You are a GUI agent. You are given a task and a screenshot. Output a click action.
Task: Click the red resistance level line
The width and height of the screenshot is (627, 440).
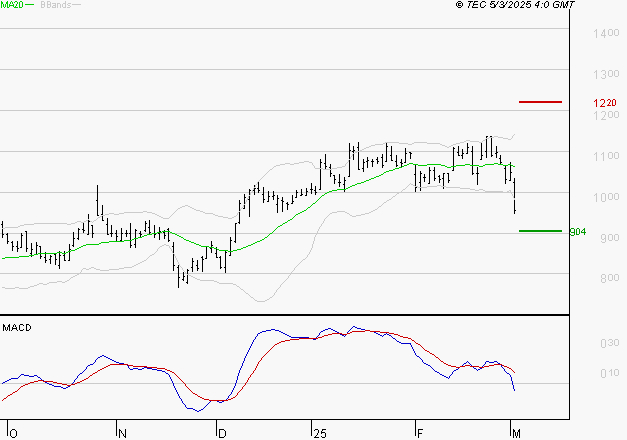(x=540, y=102)
